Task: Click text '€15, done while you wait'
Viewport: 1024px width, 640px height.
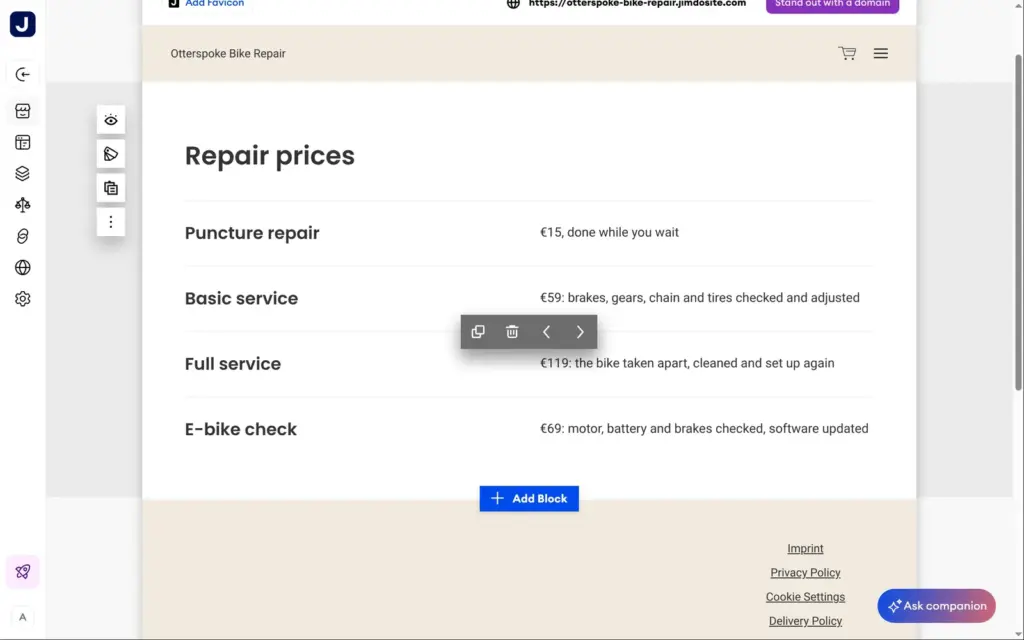Action: tap(609, 232)
